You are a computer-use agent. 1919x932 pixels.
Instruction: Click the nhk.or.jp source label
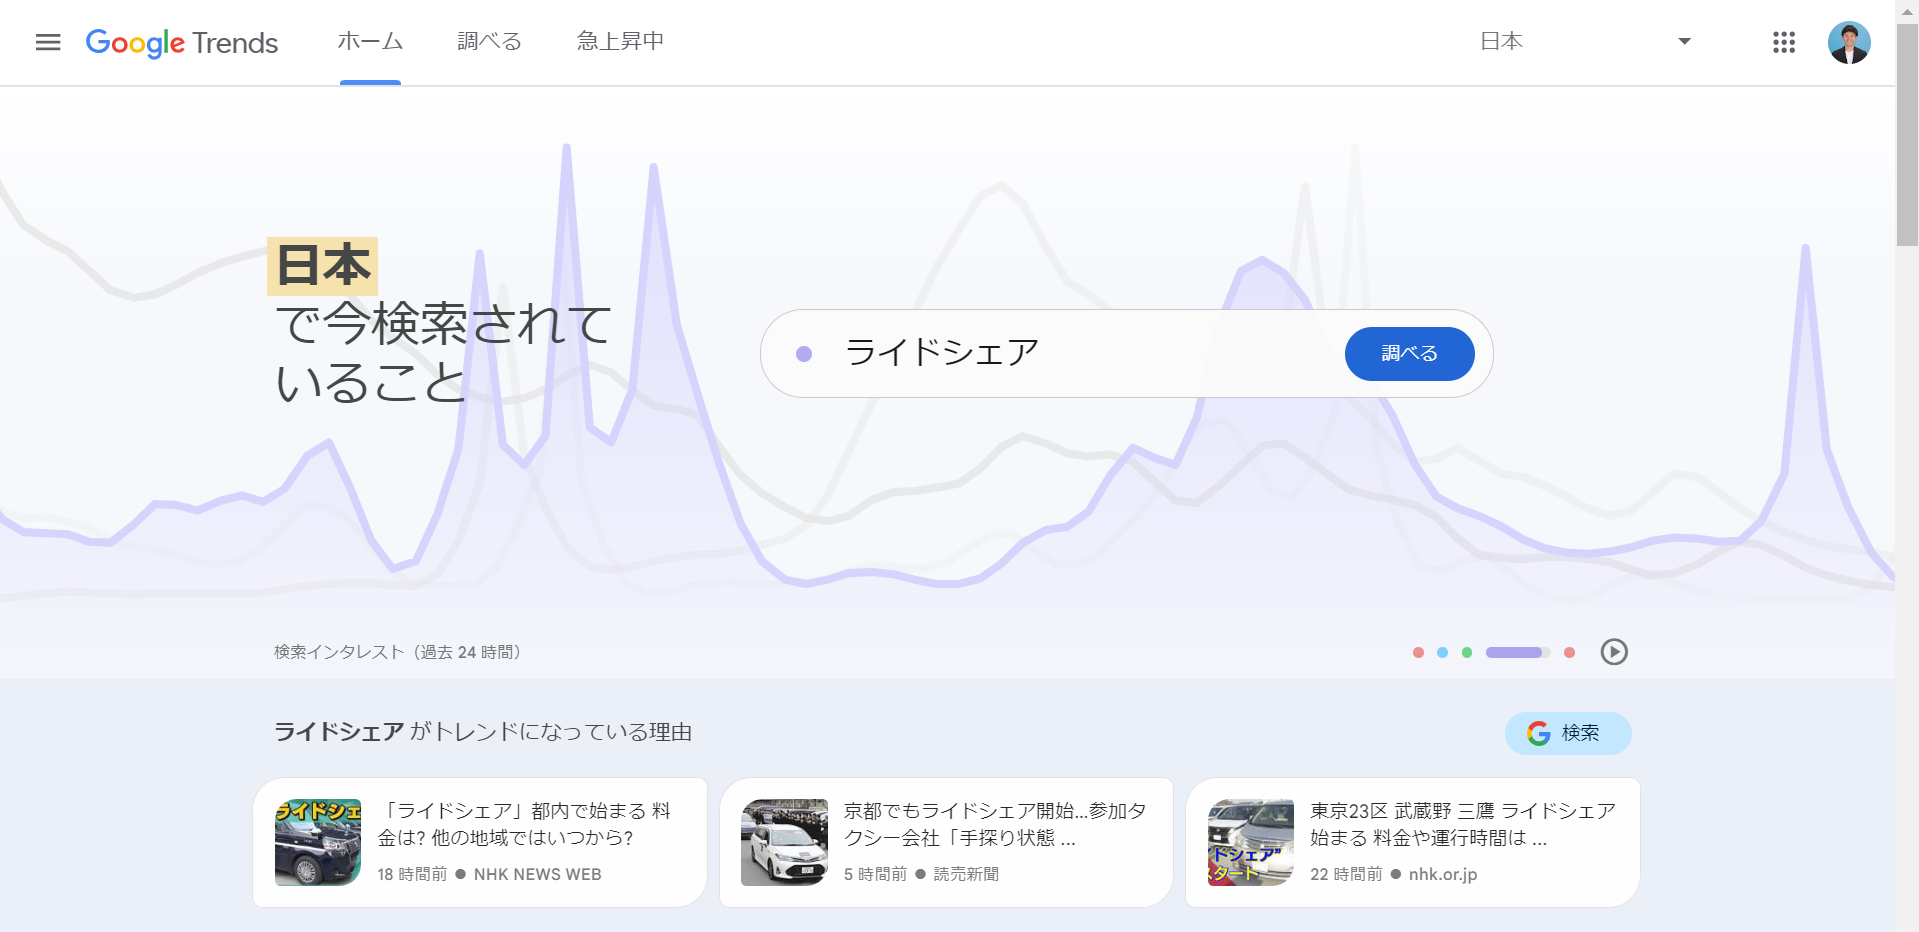point(1443,874)
